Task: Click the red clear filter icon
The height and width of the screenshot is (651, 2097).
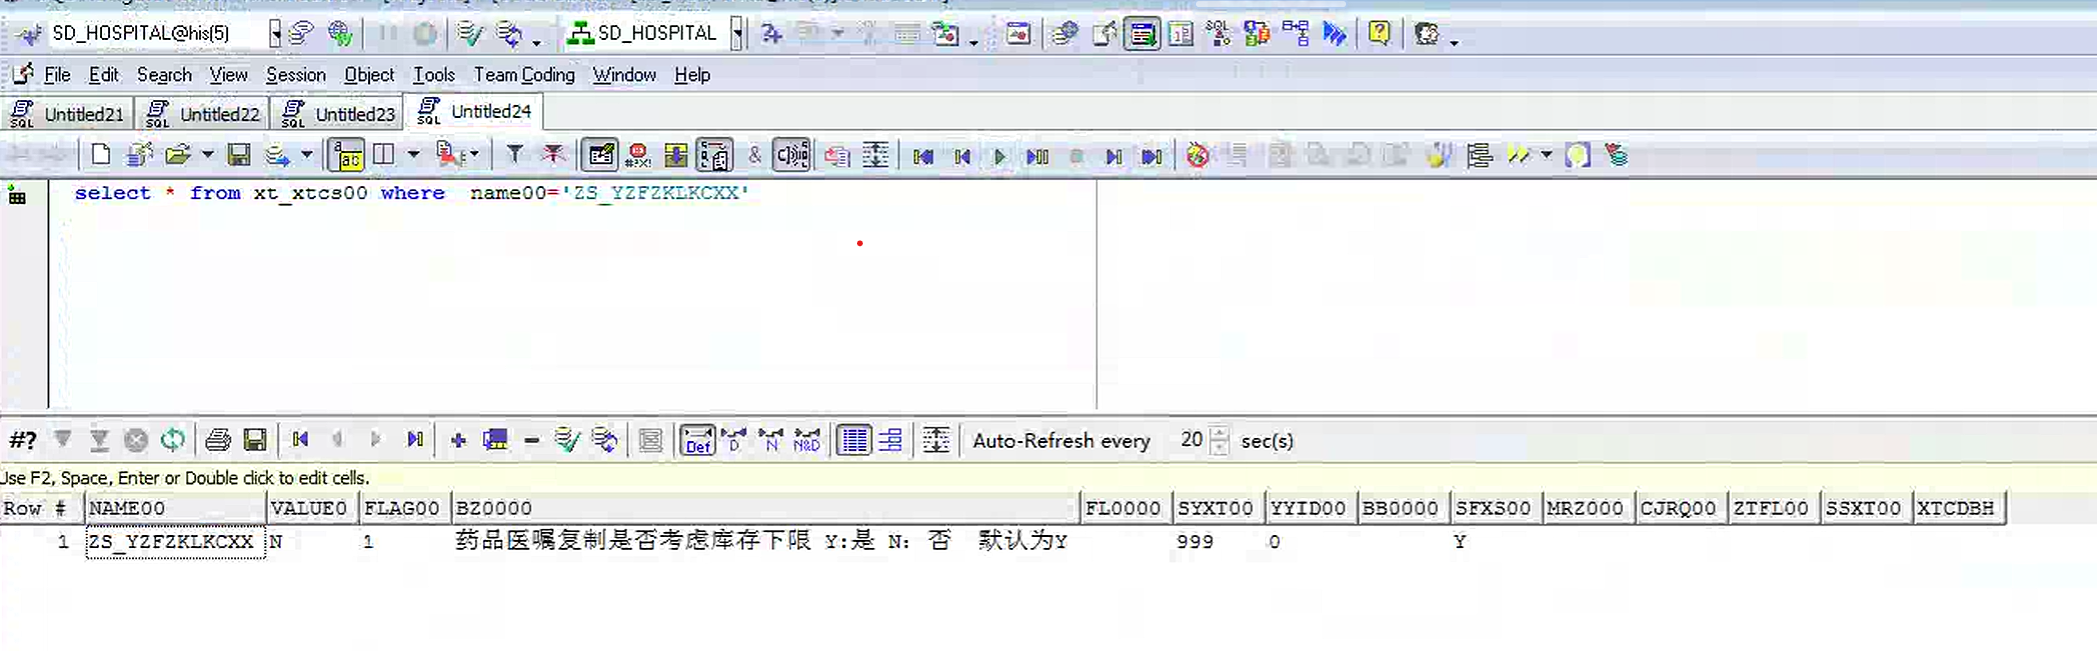Action: click(553, 155)
